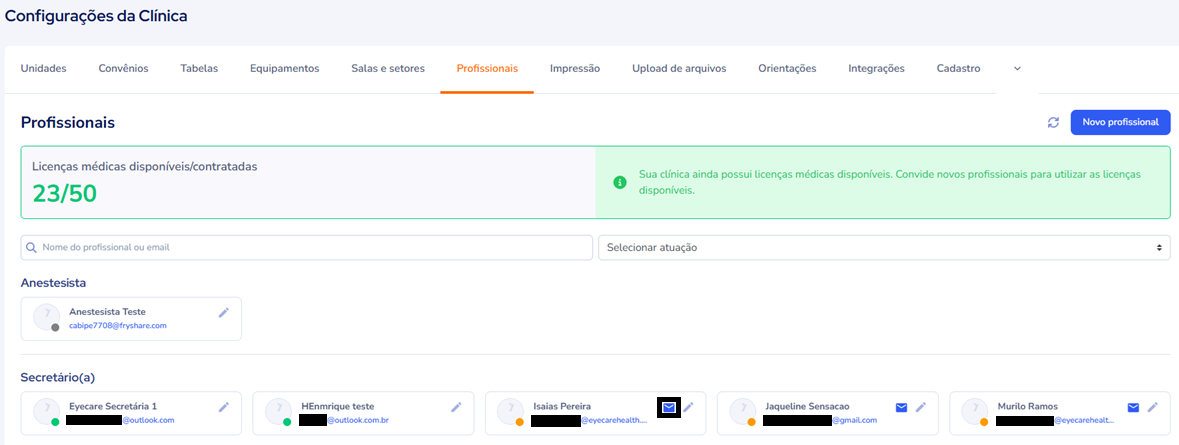Image resolution: width=1179 pixels, height=445 pixels.
Task: Click envelope icon on Murilo Ramos card
Action: (1133, 407)
